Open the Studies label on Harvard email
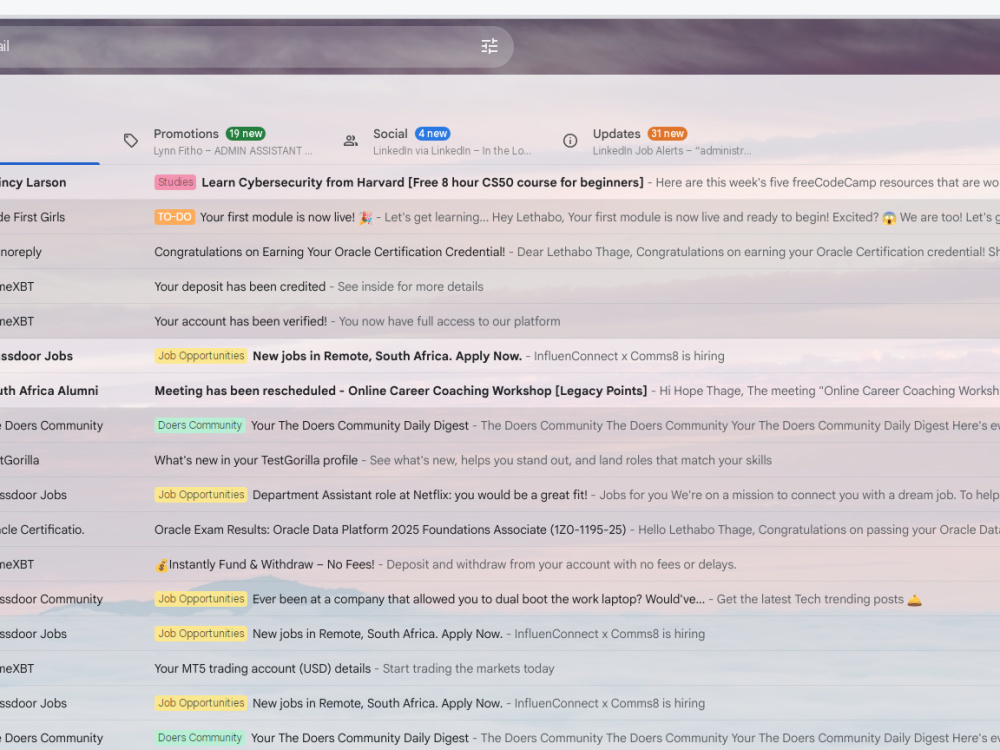This screenshot has width=1000, height=750. click(x=175, y=182)
